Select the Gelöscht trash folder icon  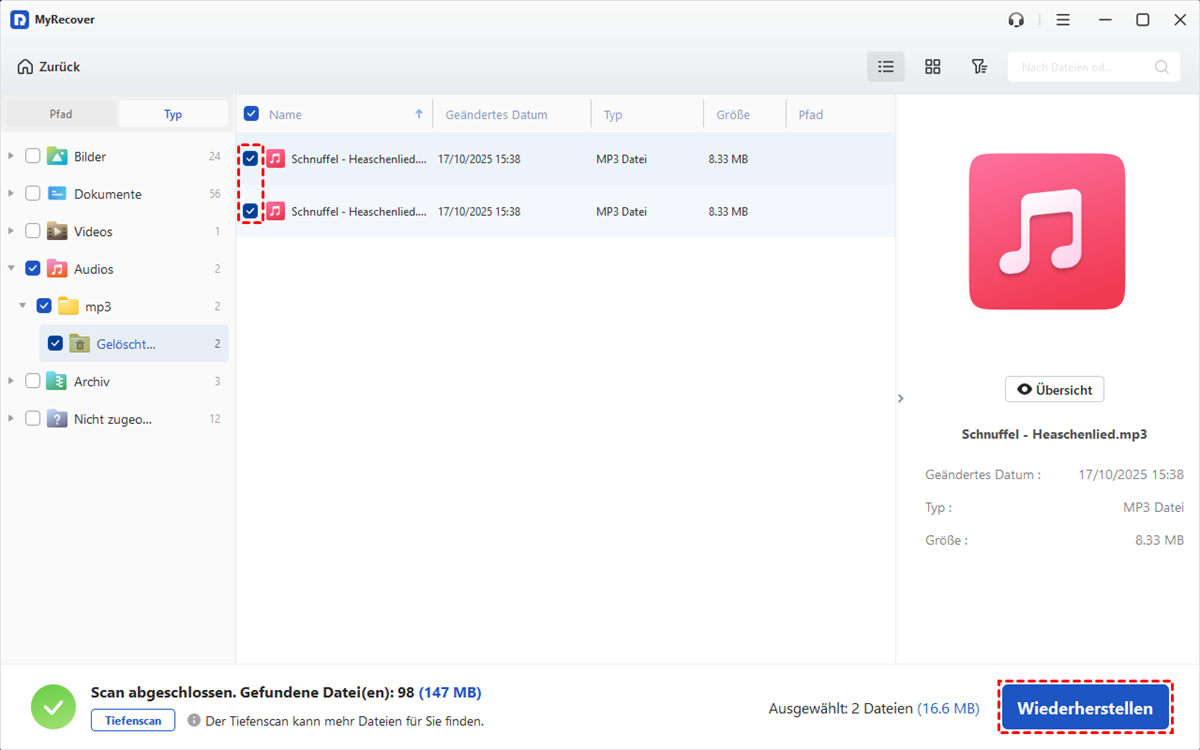tap(80, 344)
